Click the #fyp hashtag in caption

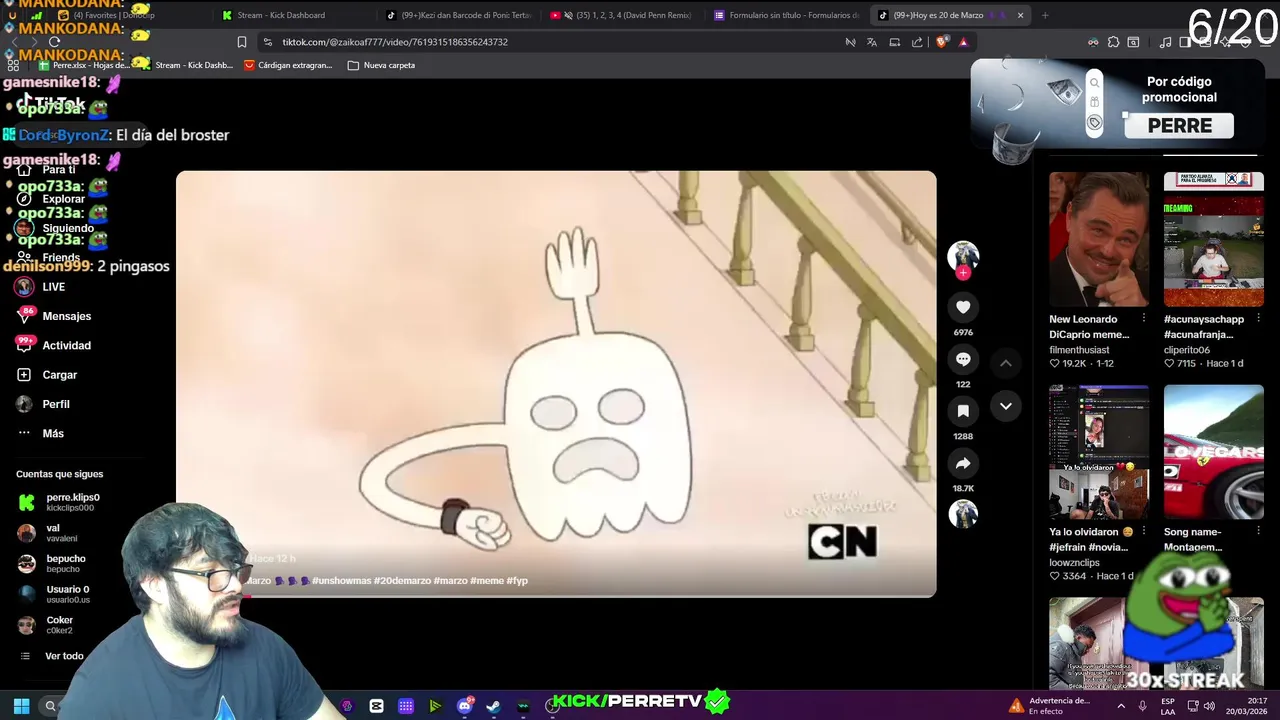(x=517, y=581)
